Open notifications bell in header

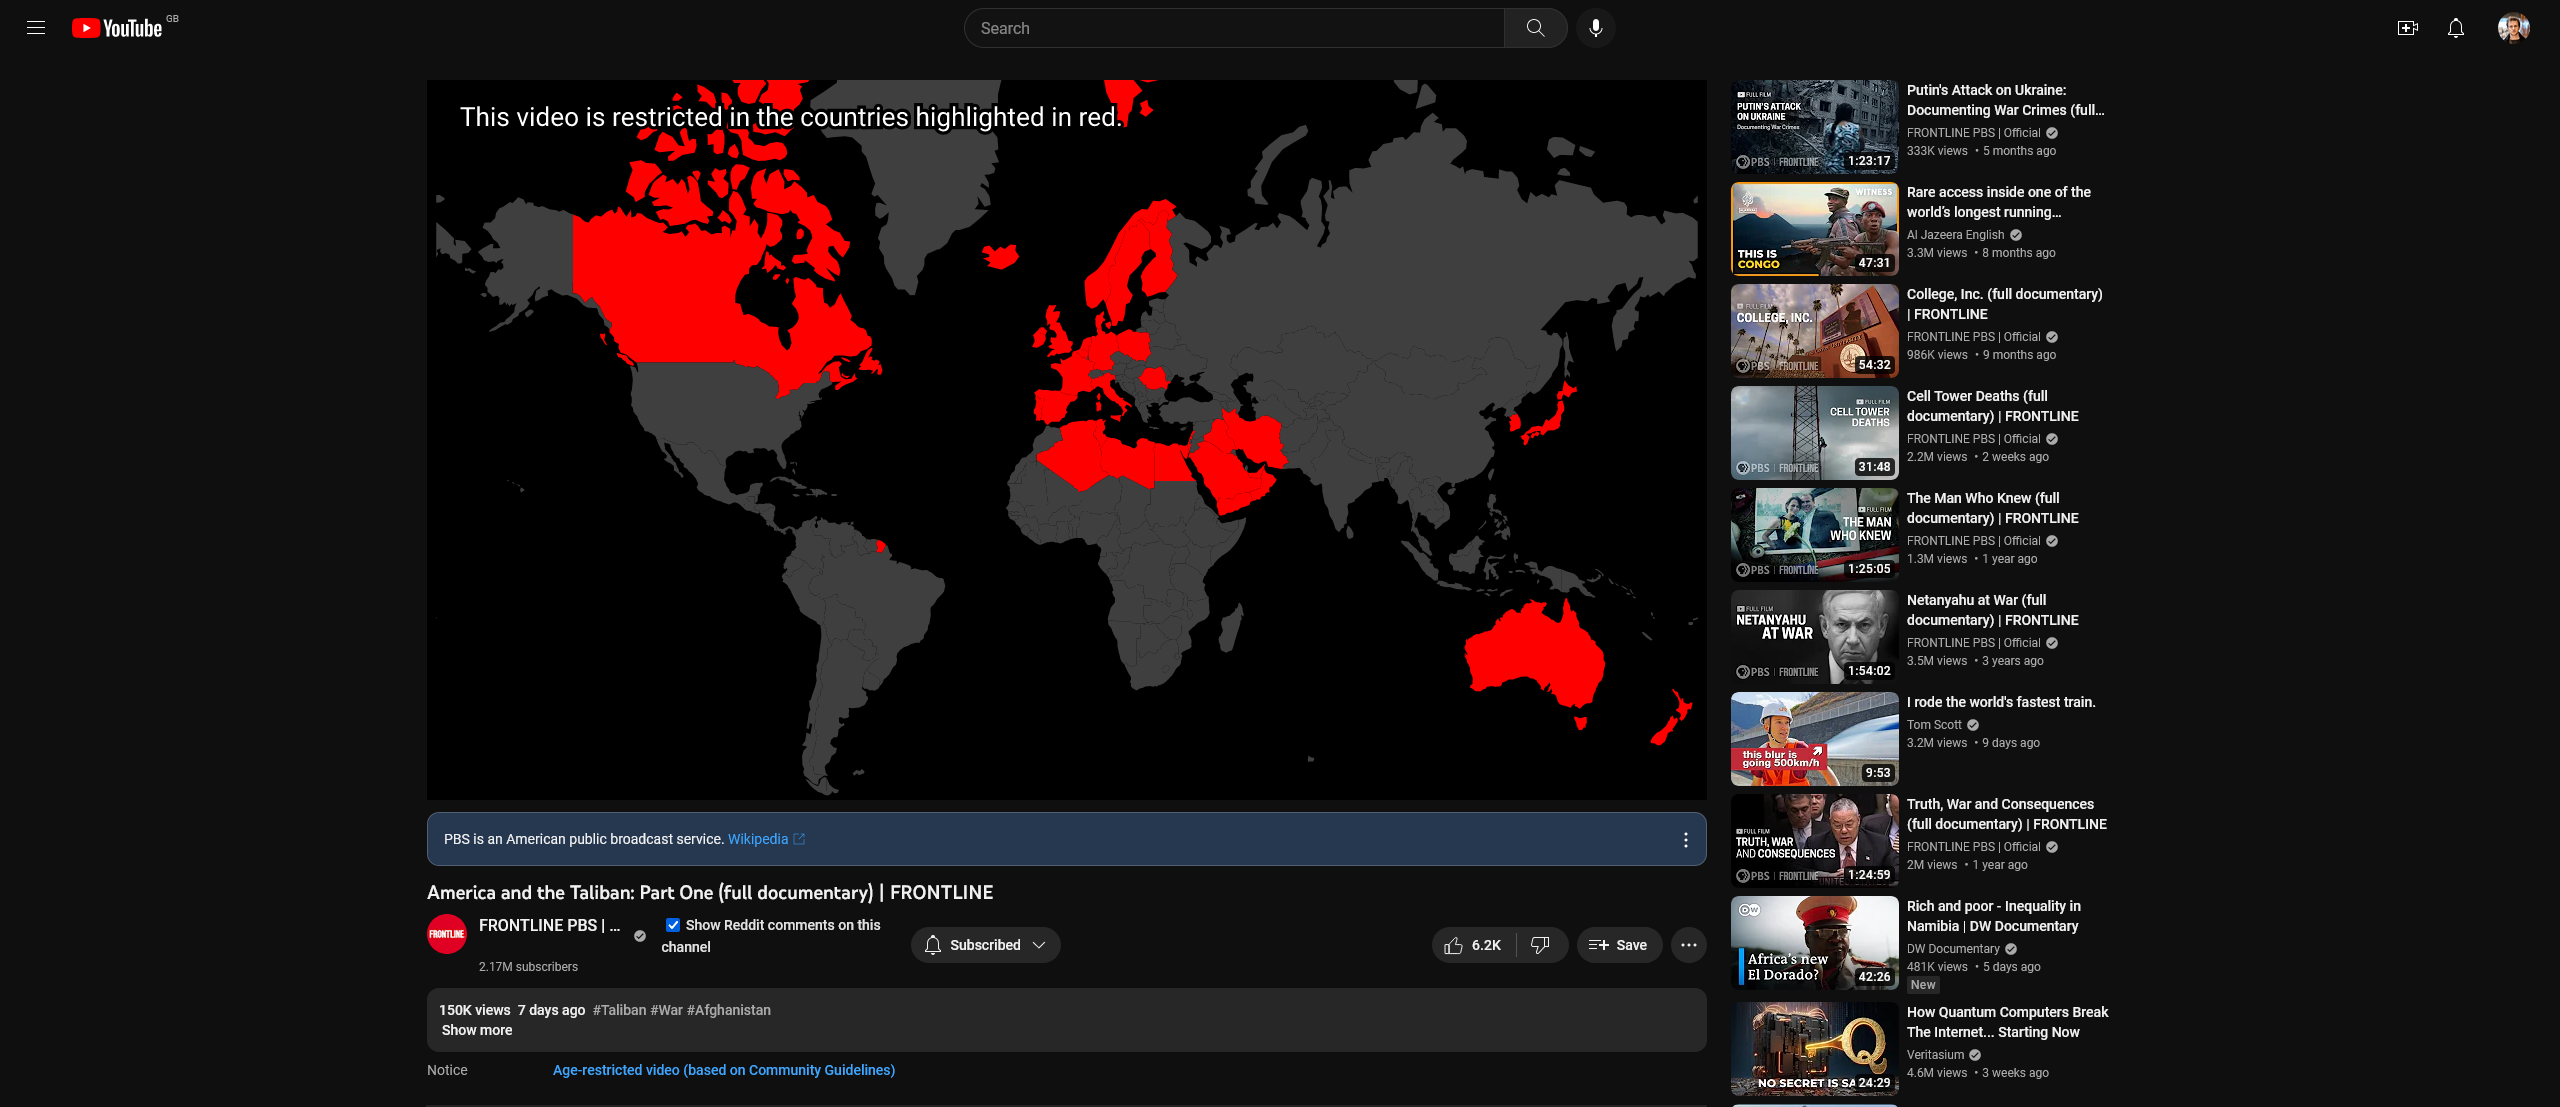2455,28
